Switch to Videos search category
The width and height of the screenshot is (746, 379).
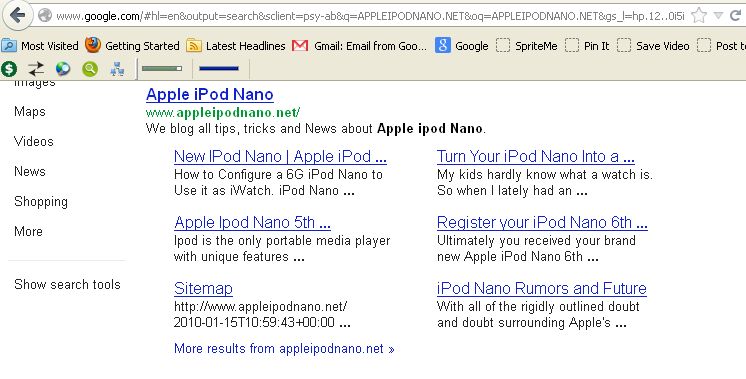click(x=34, y=142)
